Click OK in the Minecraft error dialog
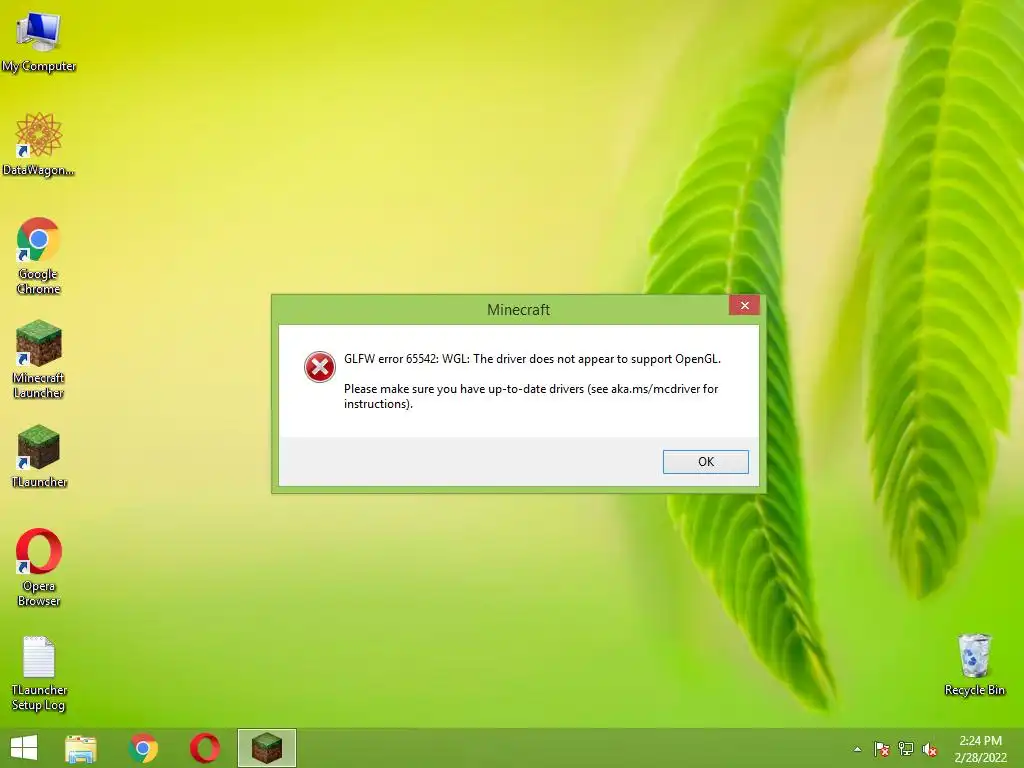 click(x=705, y=462)
